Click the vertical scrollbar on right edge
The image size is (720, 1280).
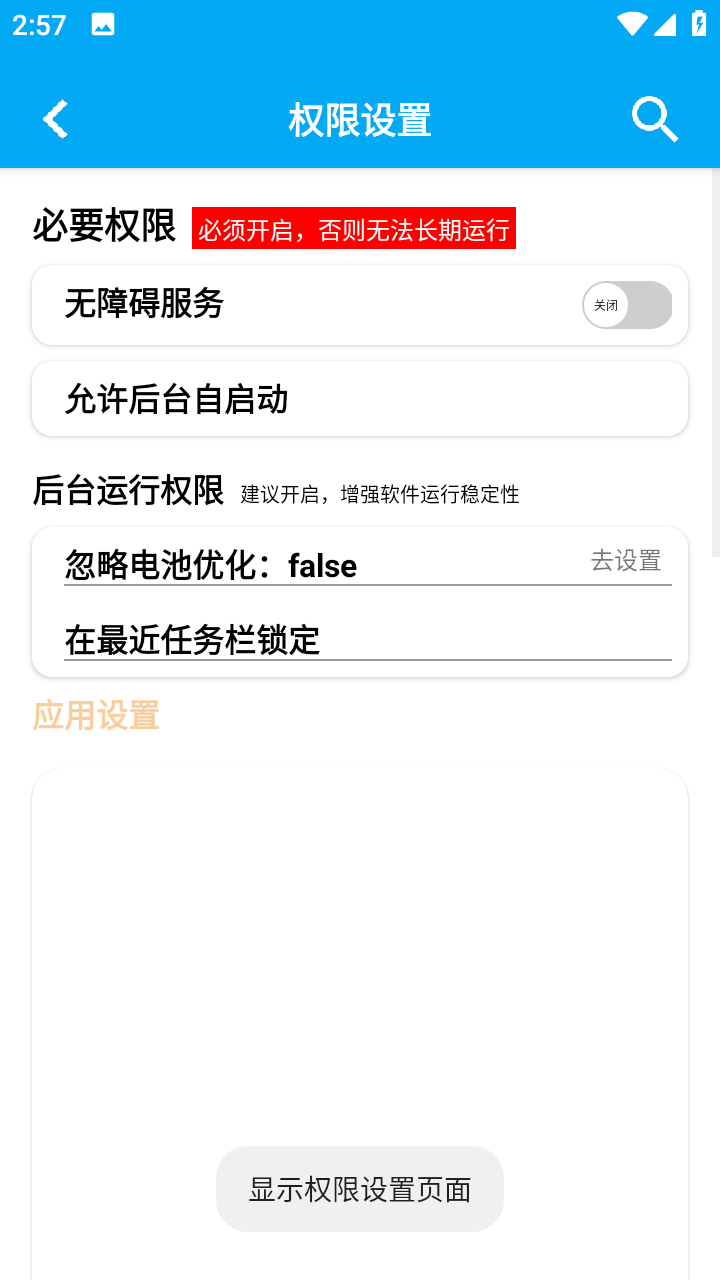click(x=715, y=360)
